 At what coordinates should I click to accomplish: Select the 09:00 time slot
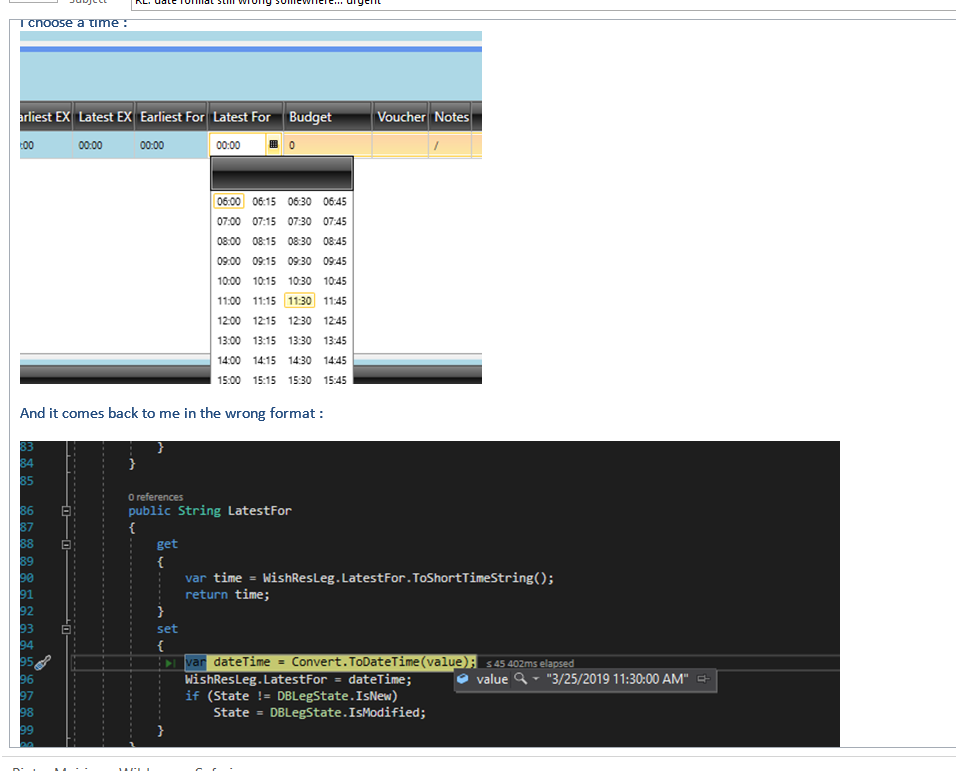coord(229,261)
